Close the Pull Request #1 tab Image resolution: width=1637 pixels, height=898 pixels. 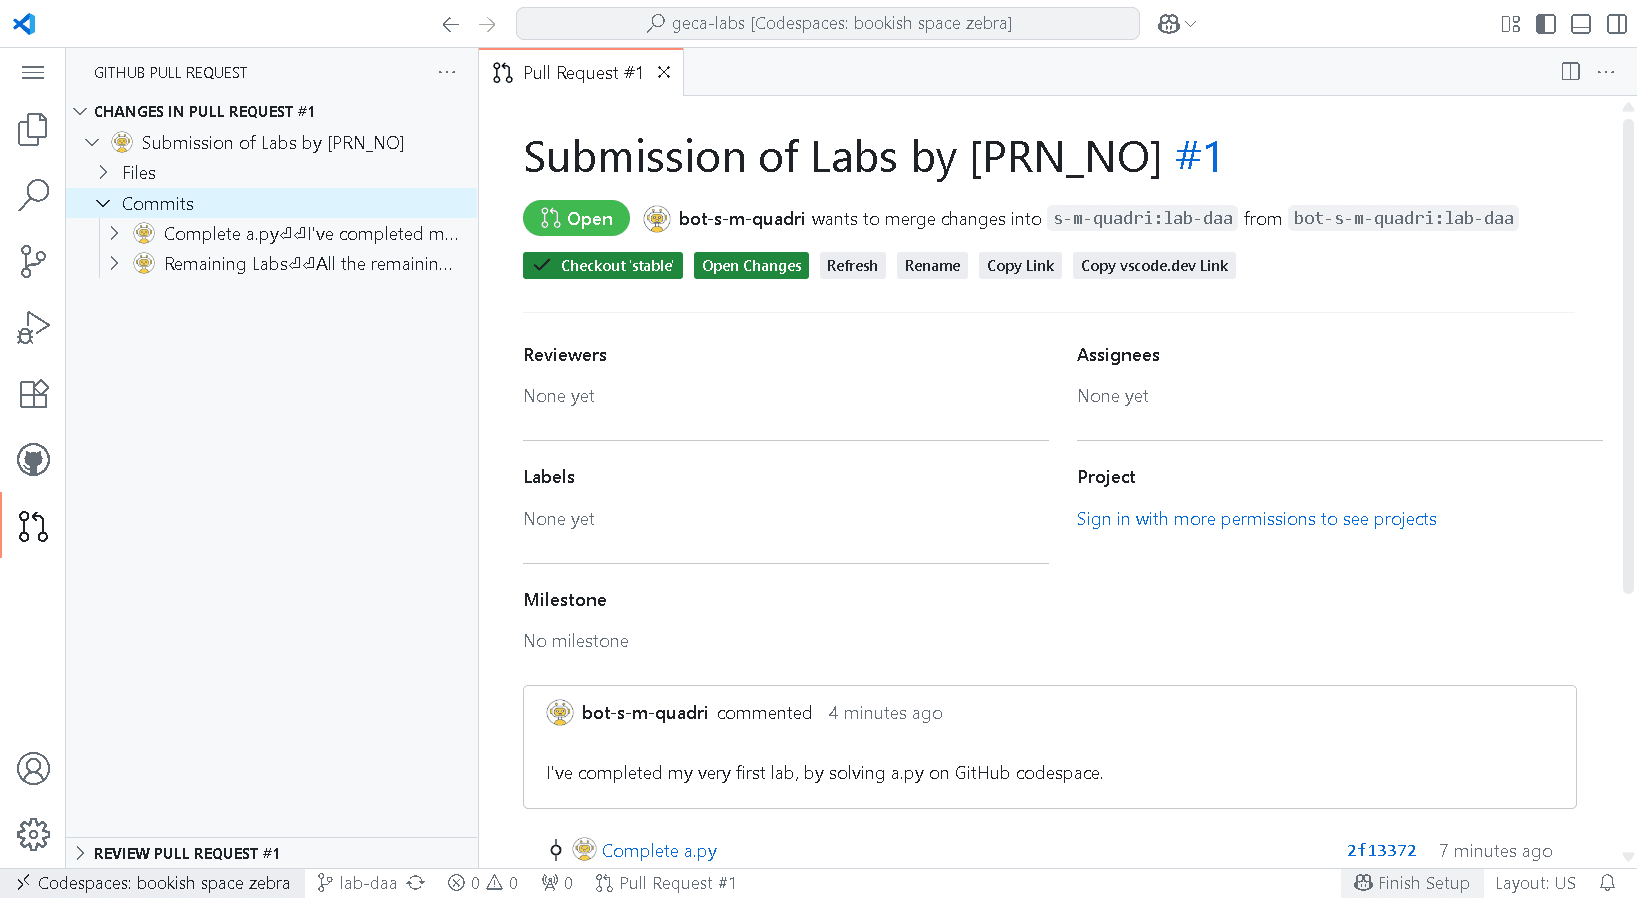(664, 72)
